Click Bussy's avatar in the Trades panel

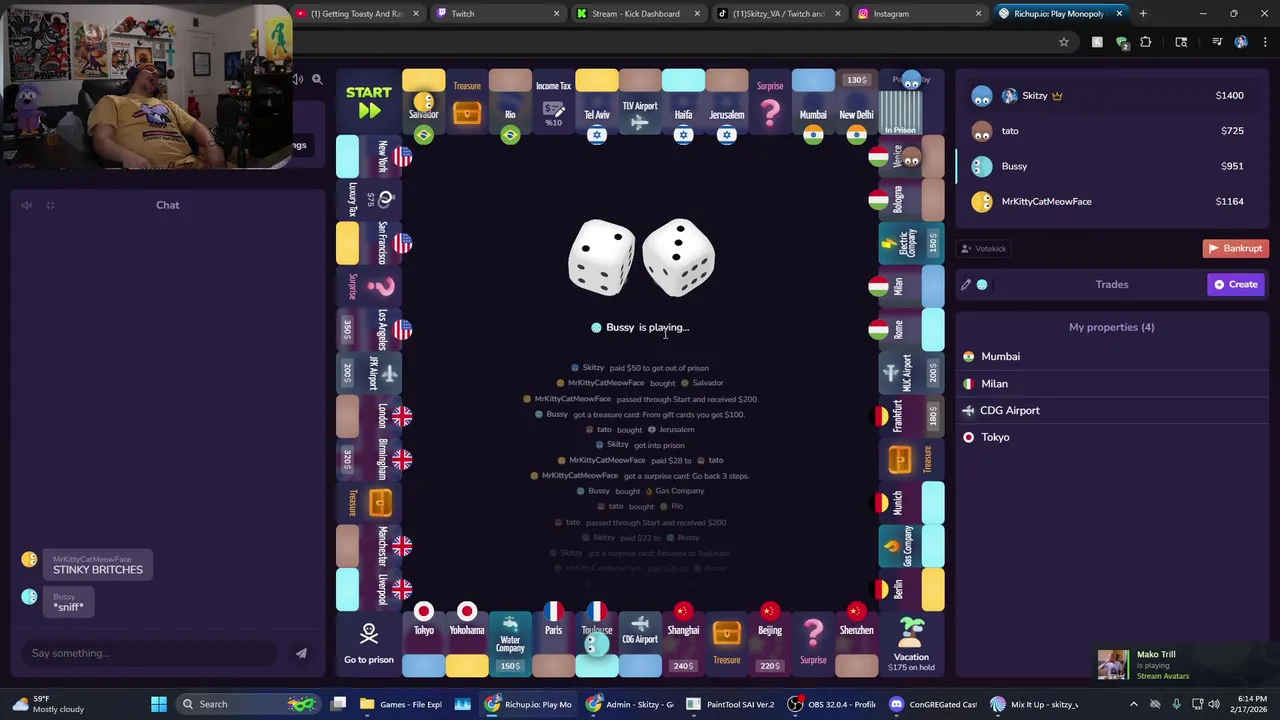click(982, 285)
